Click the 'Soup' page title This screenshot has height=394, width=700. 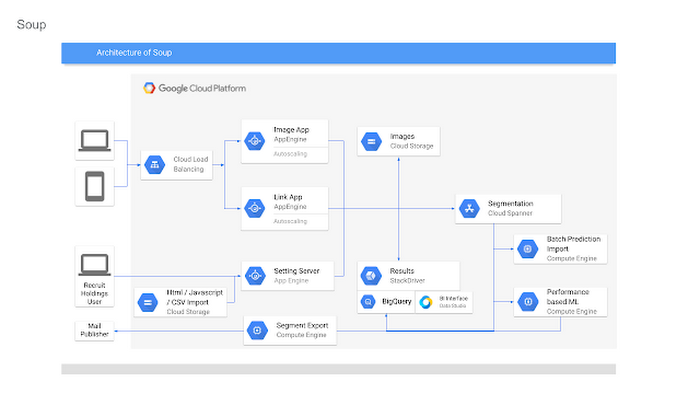[x=31, y=25]
